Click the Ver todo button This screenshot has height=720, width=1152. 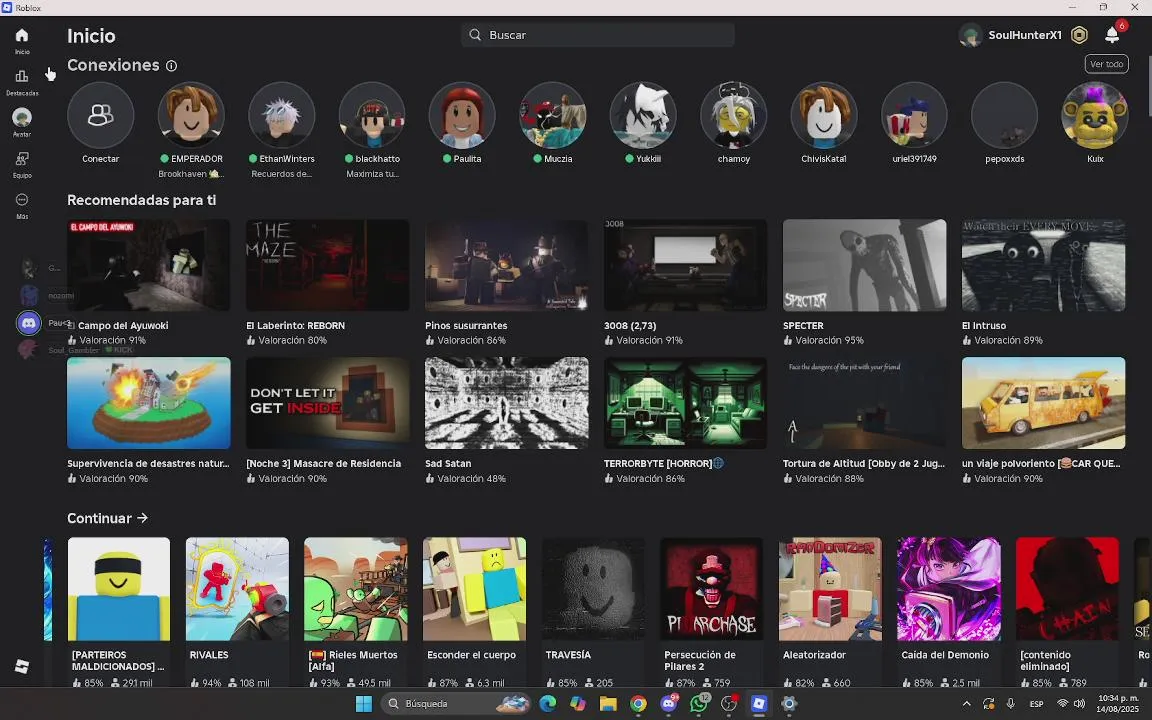tap(1106, 64)
